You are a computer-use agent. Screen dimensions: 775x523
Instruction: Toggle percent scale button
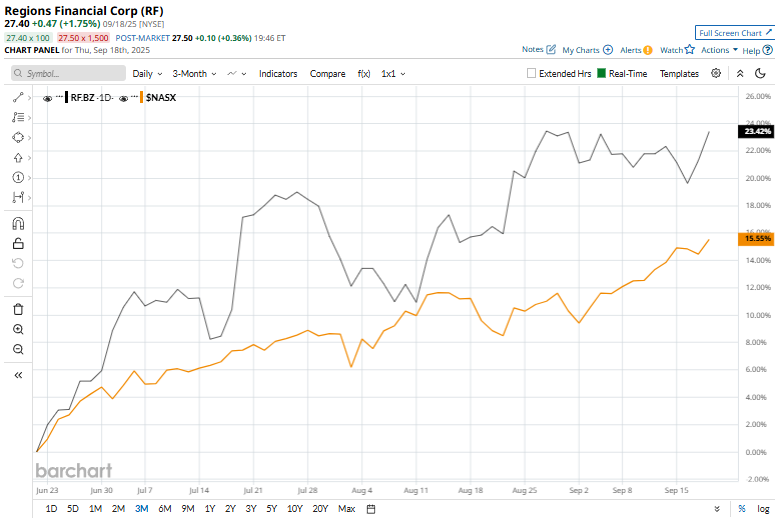pyautogui.click(x=741, y=509)
